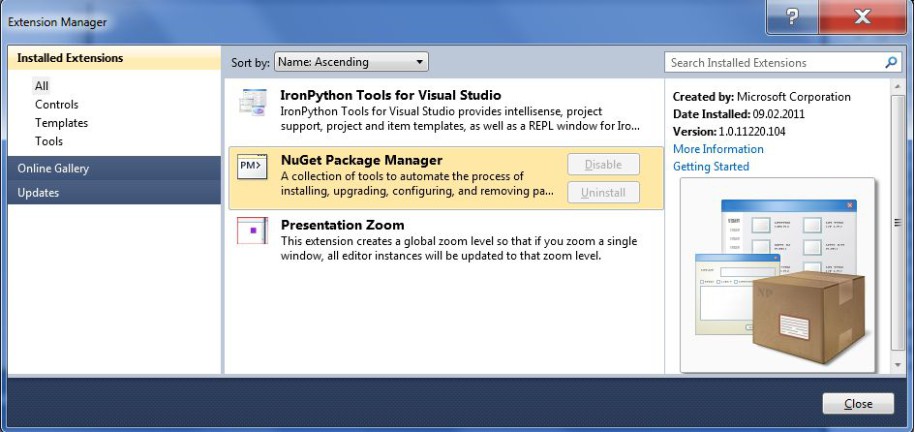This screenshot has width=915, height=432.
Task: Open the Sort by dropdown
Action: (x=351, y=62)
